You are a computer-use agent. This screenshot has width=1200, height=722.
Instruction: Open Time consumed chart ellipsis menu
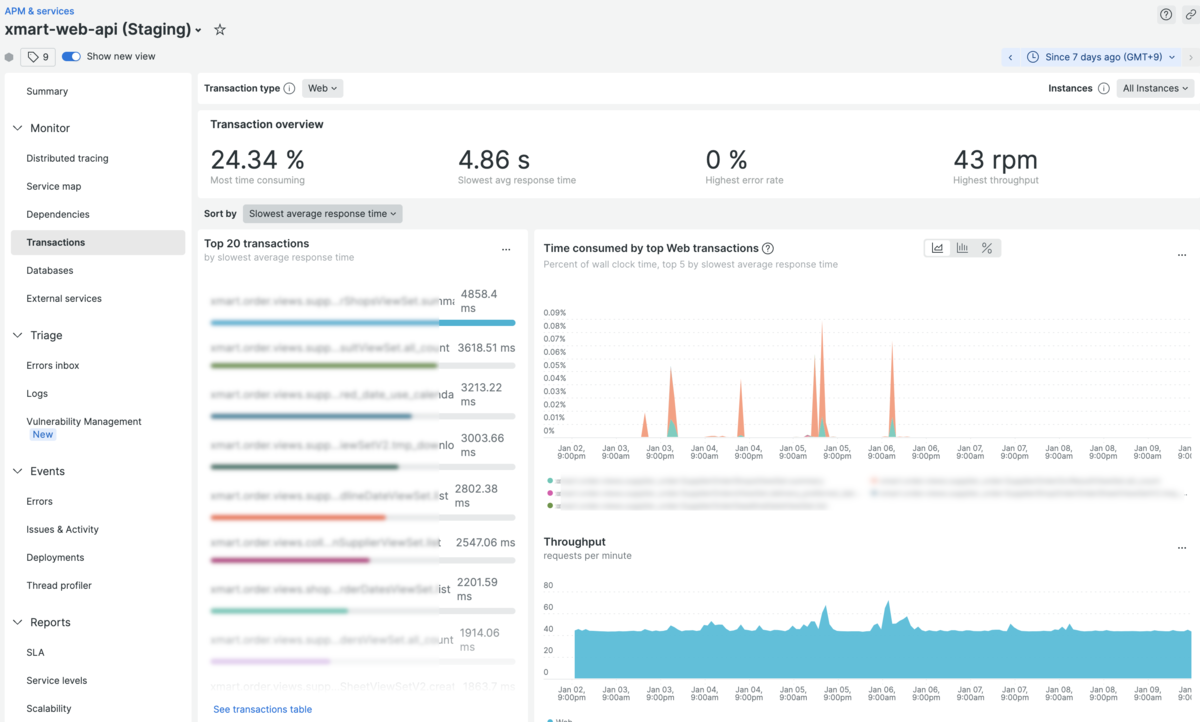[1182, 255]
